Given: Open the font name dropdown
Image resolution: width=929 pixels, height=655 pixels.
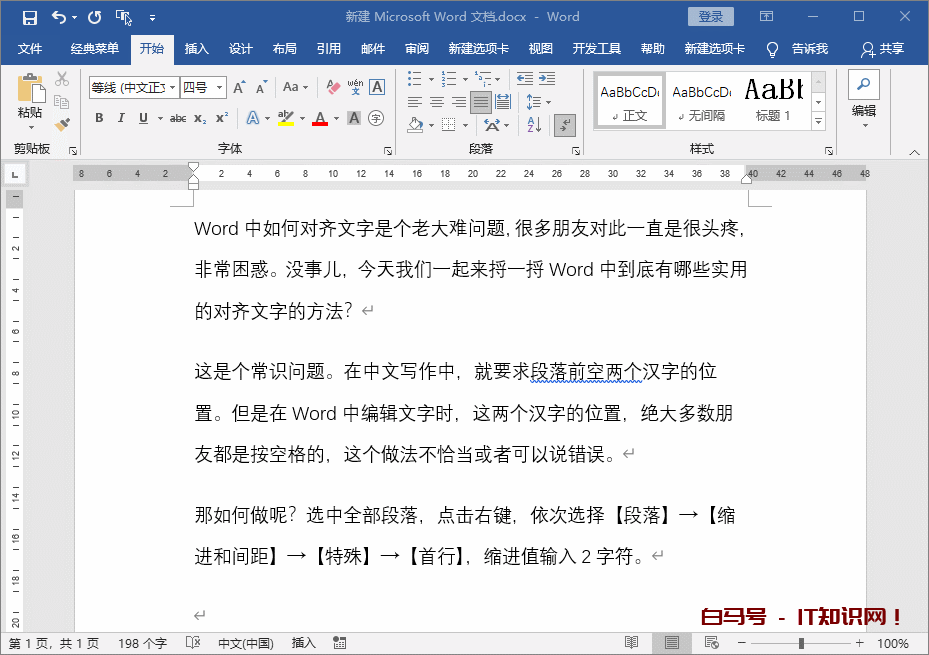Looking at the screenshot, I should tap(174, 86).
